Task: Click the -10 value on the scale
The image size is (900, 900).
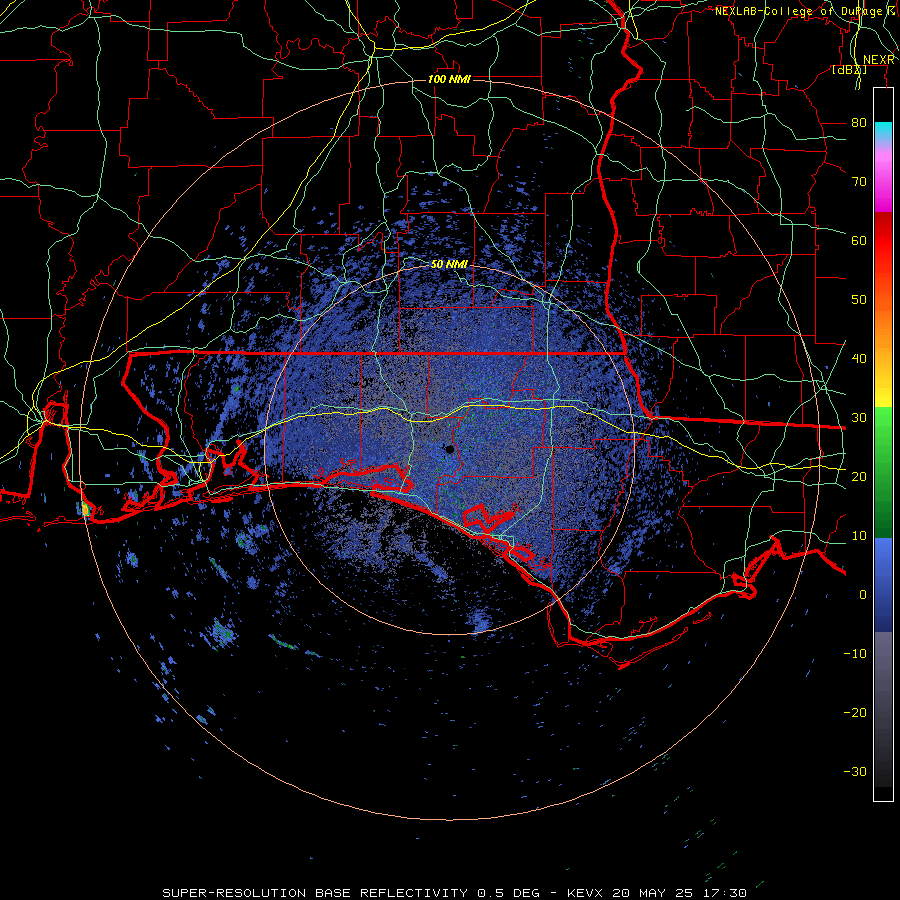Action: pos(855,654)
